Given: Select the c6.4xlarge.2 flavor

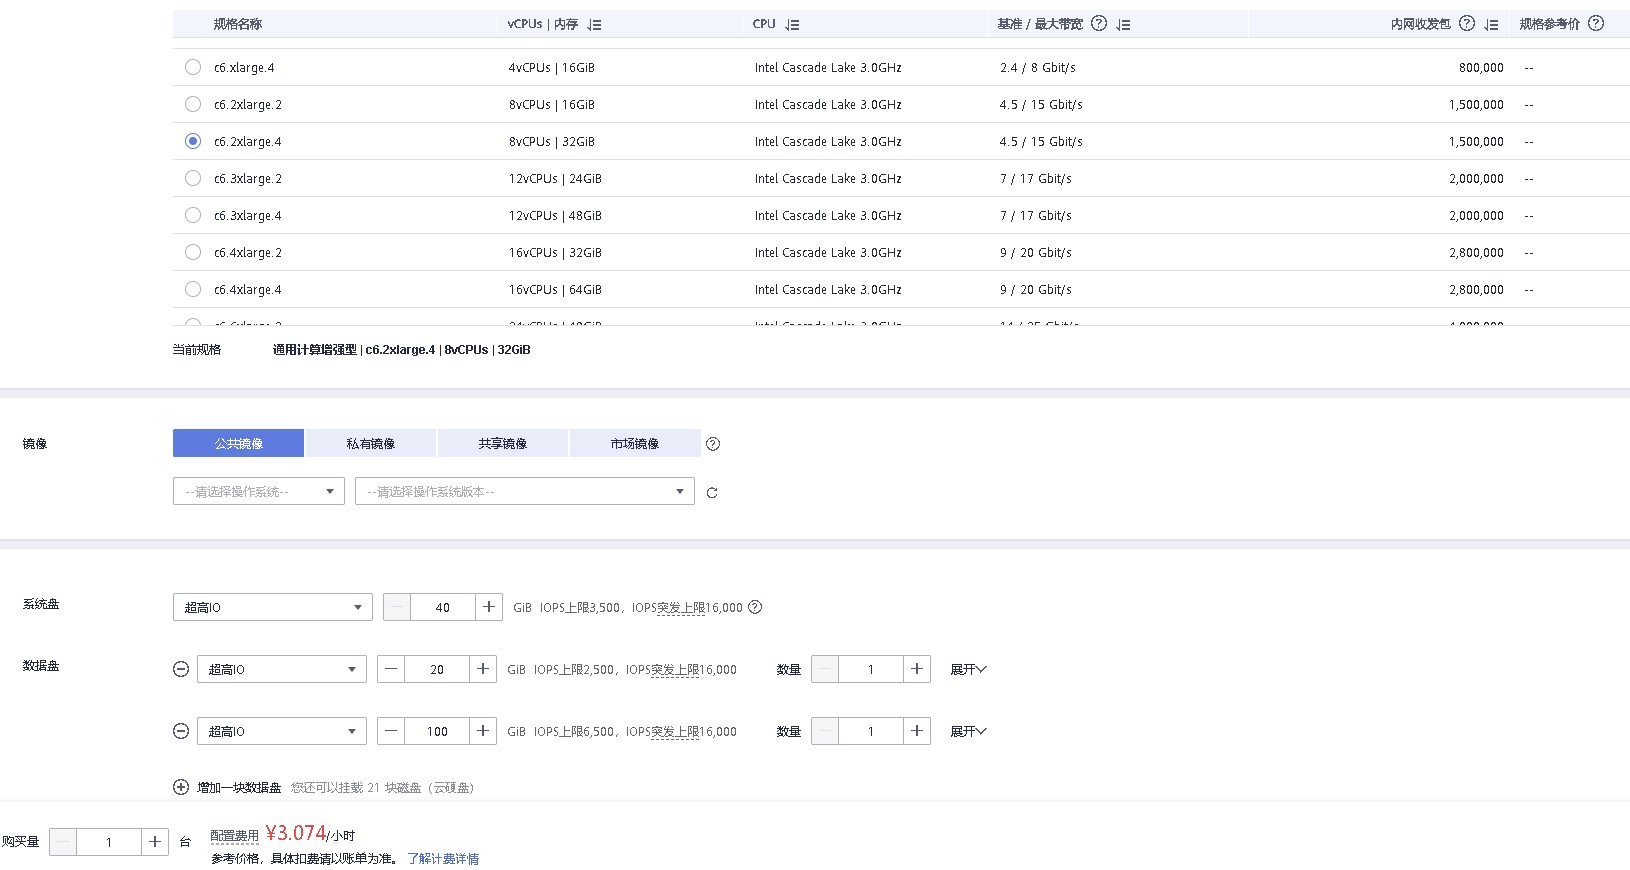Looking at the screenshot, I should pos(193,252).
